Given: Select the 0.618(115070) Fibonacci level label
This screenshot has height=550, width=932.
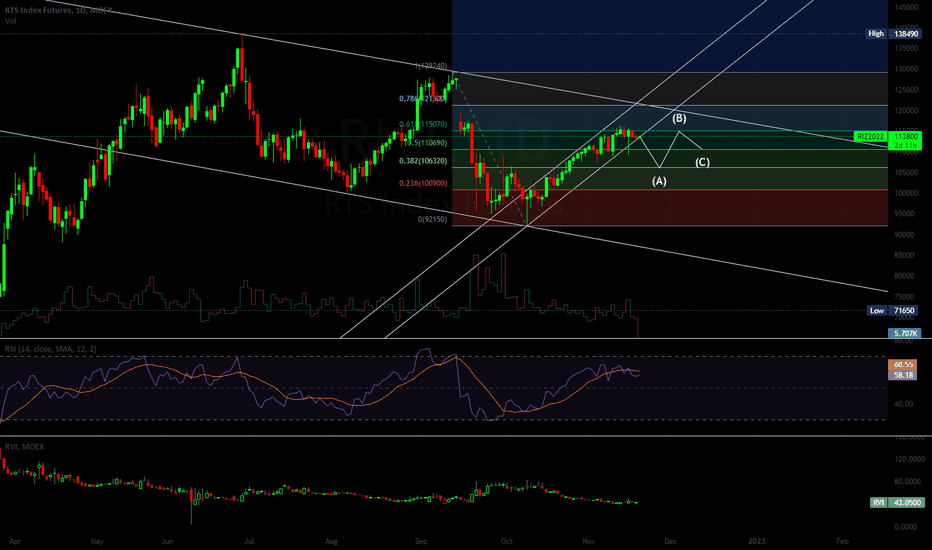Looking at the screenshot, I should pos(423,124).
